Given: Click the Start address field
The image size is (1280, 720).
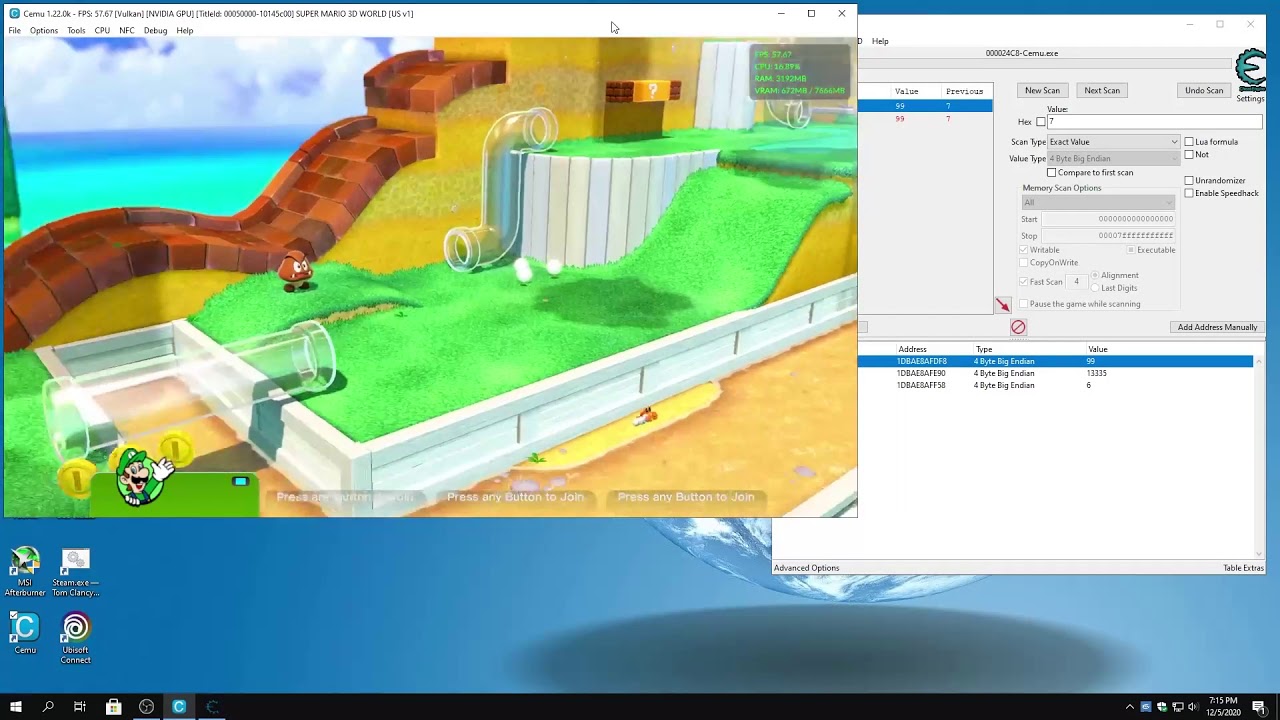Looking at the screenshot, I should click(1108, 219).
